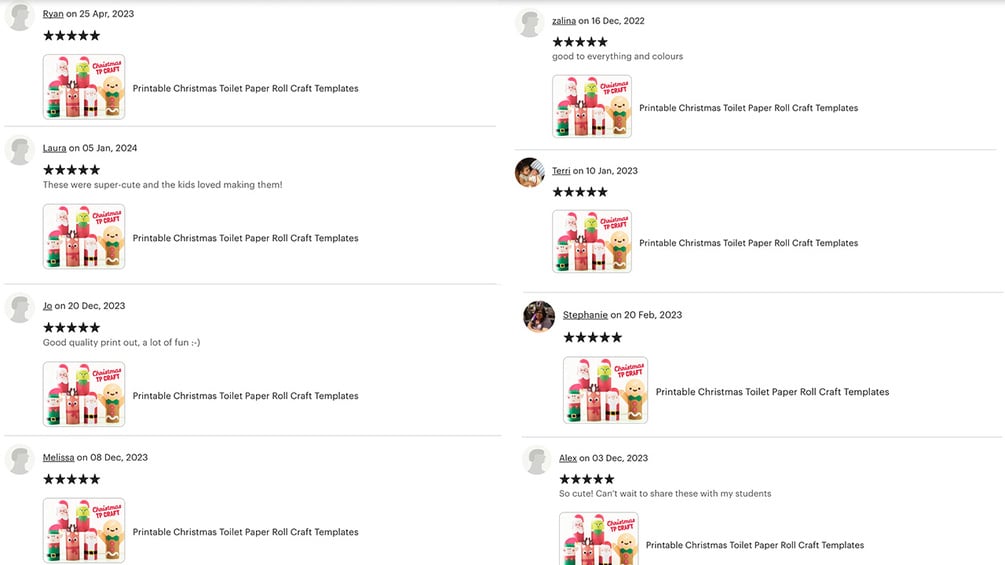Open product thumbnail in Stephanie's review
This screenshot has height=565, width=1005.
pyautogui.click(x=605, y=390)
